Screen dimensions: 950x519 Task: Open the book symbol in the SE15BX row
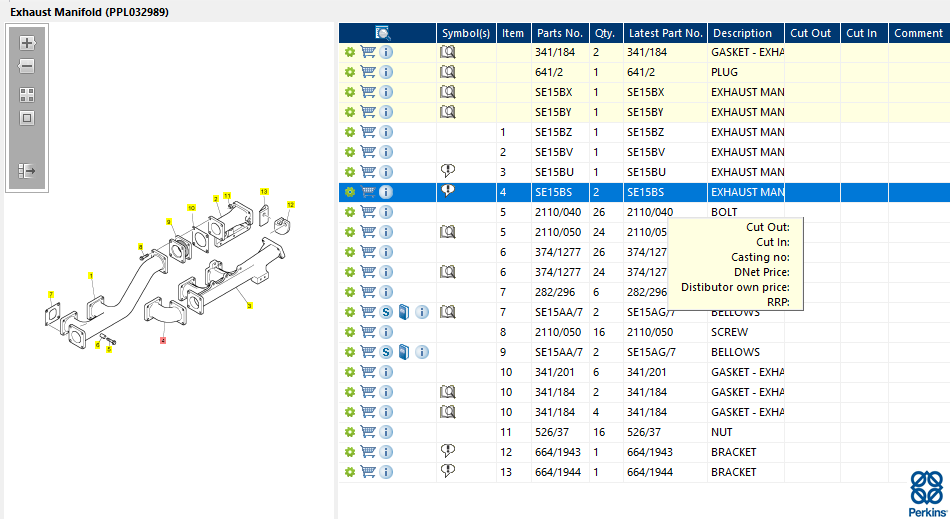pyautogui.click(x=448, y=92)
